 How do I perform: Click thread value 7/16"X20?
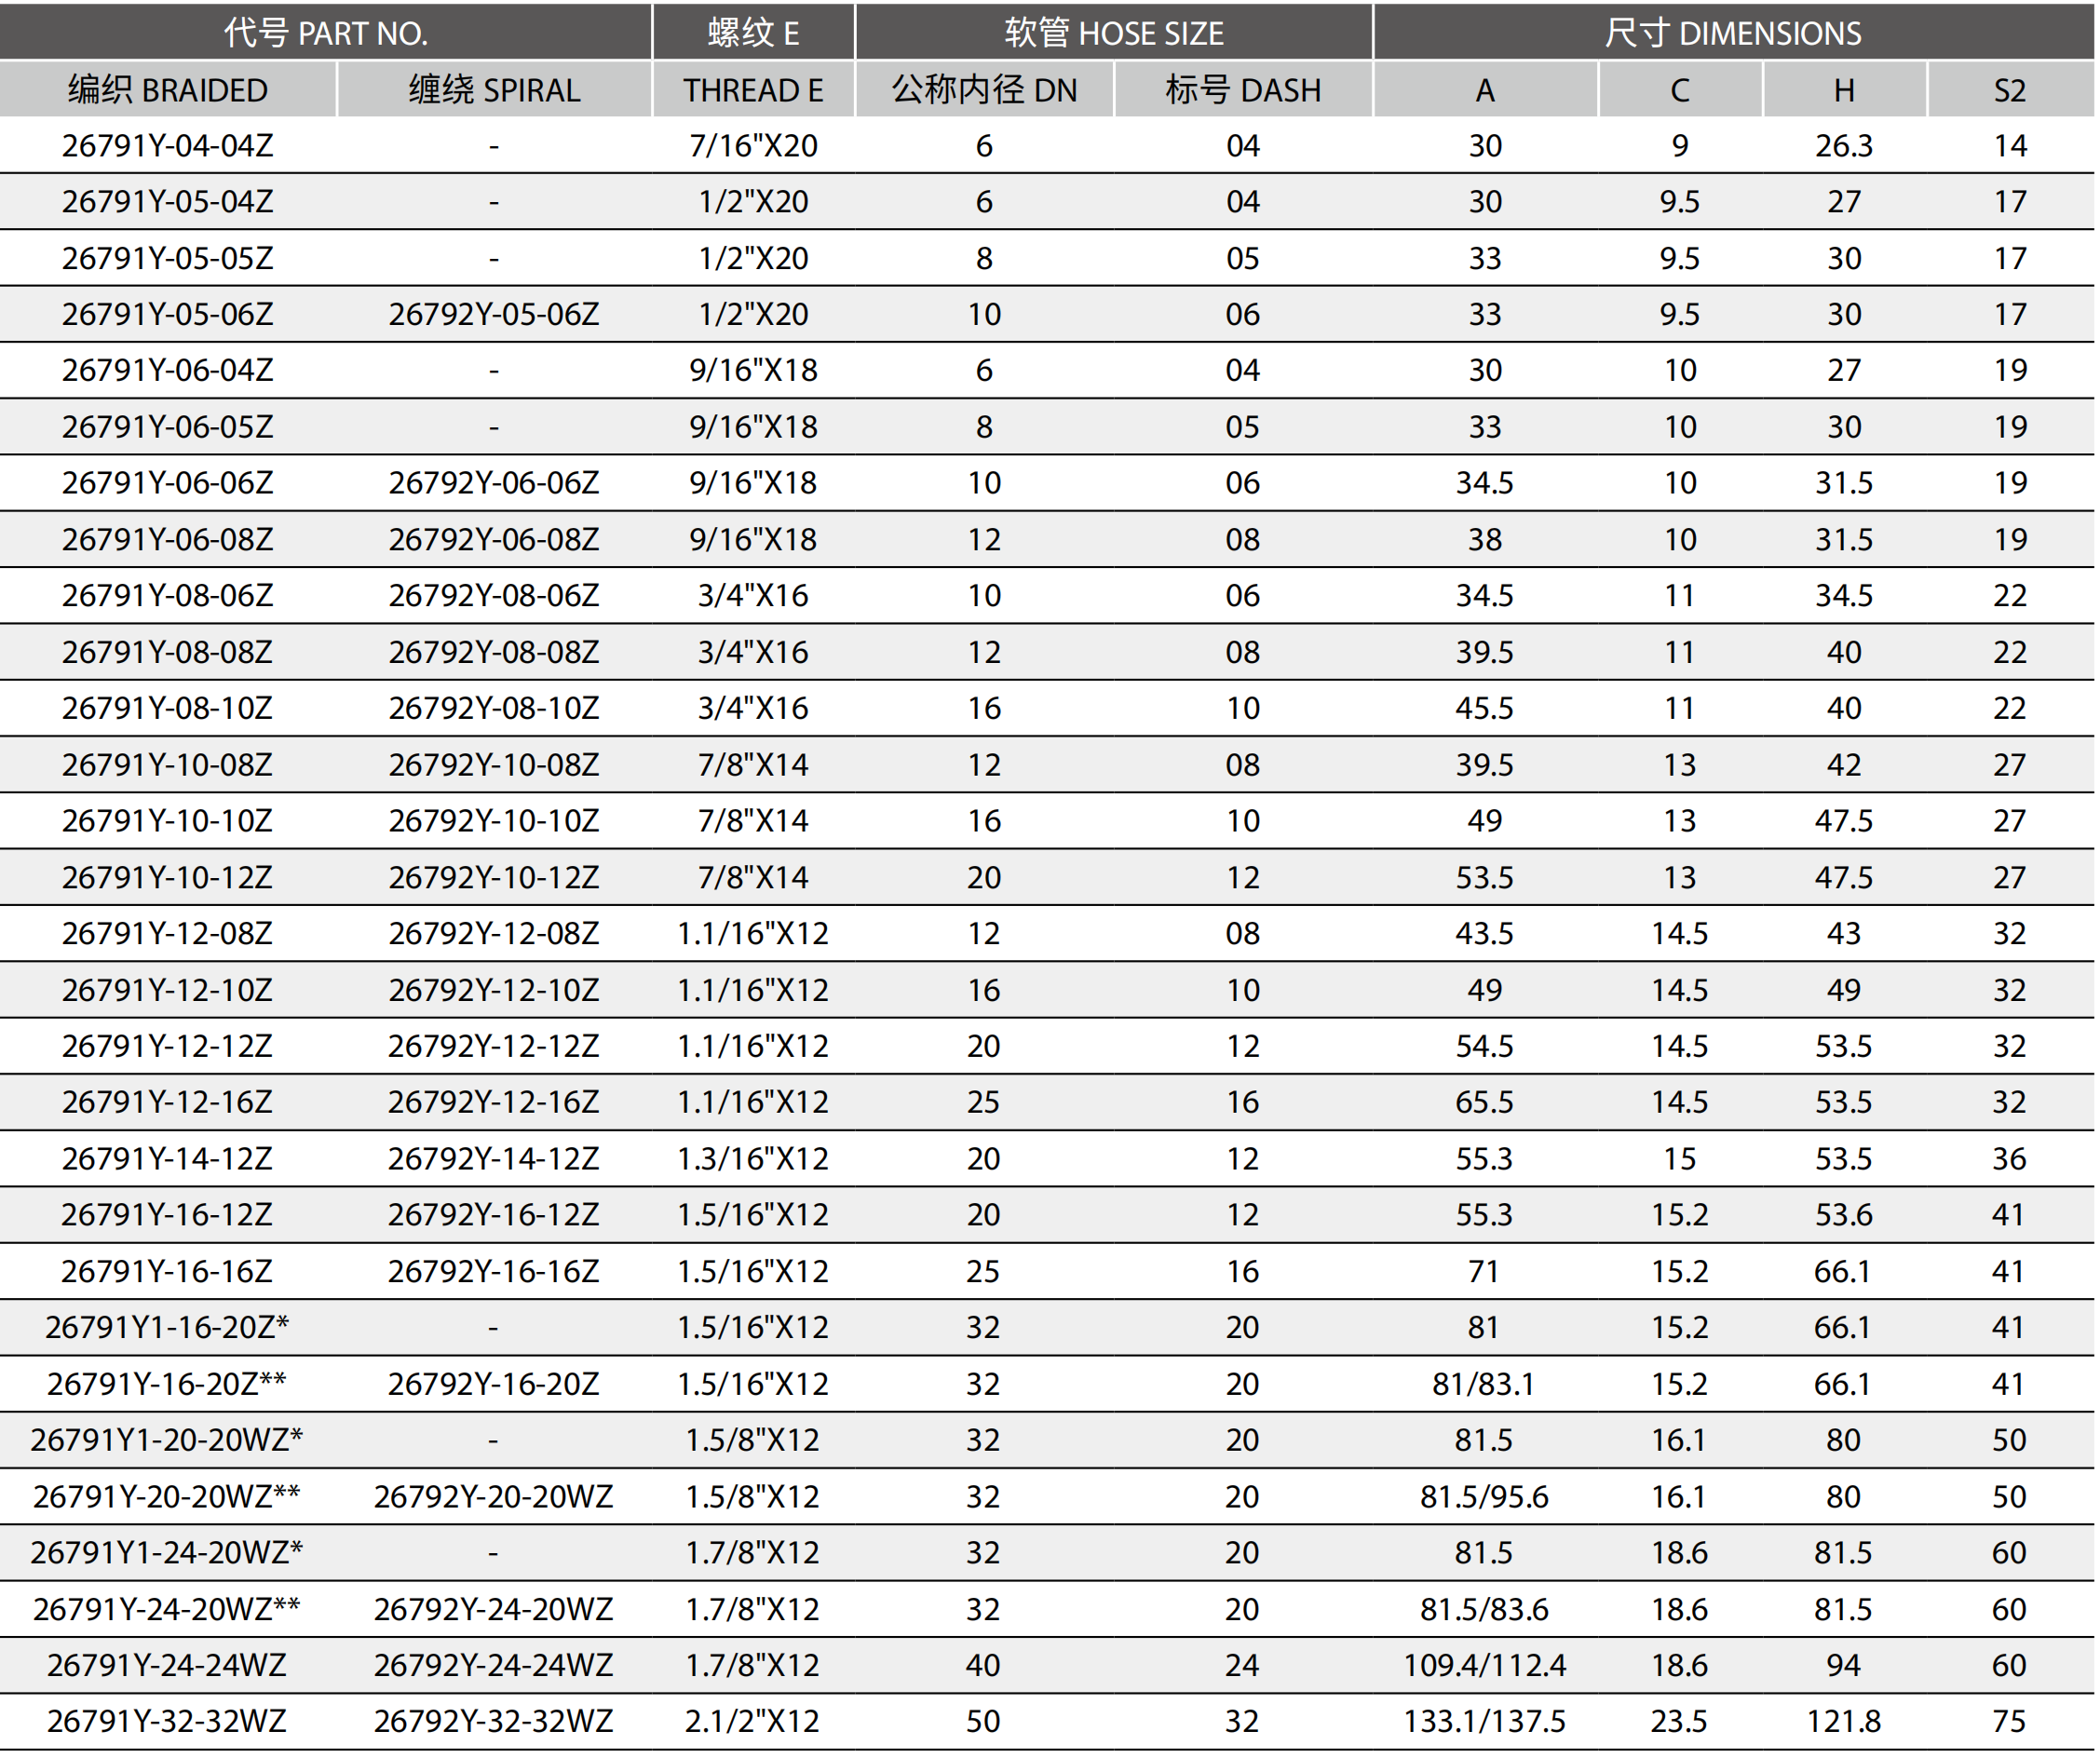pos(753,146)
